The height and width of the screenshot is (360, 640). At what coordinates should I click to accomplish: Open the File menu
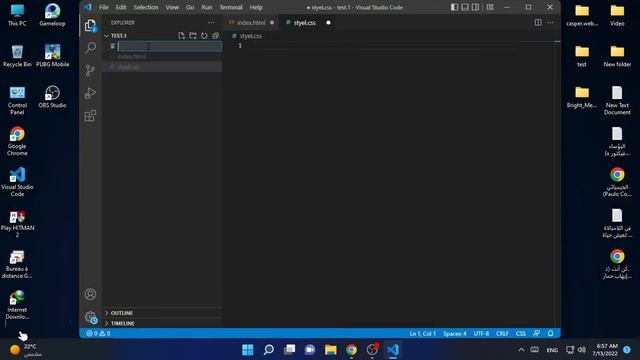pyautogui.click(x=104, y=7)
